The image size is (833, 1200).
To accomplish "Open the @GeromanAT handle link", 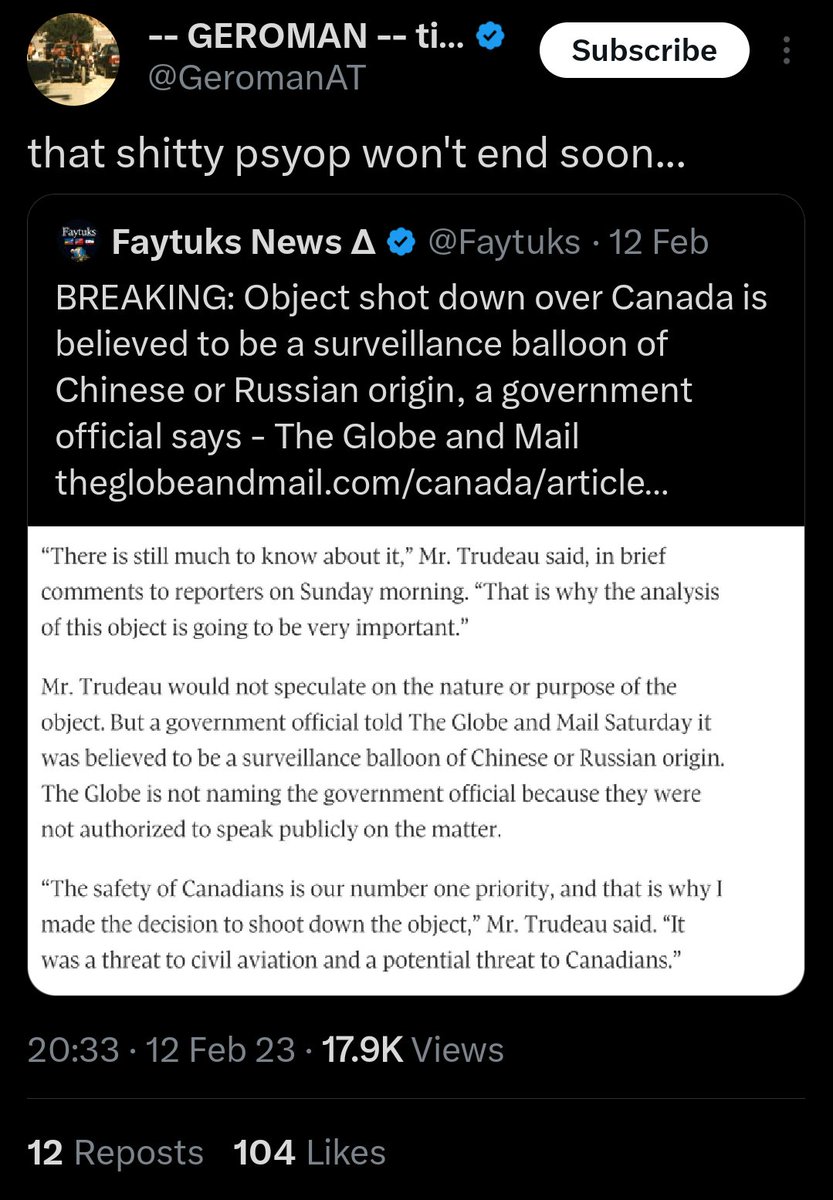I will tap(254, 75).
